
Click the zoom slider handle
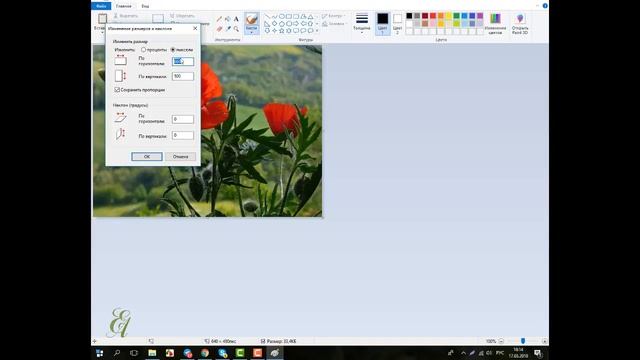pyautogui.click(x=523, y=341)
